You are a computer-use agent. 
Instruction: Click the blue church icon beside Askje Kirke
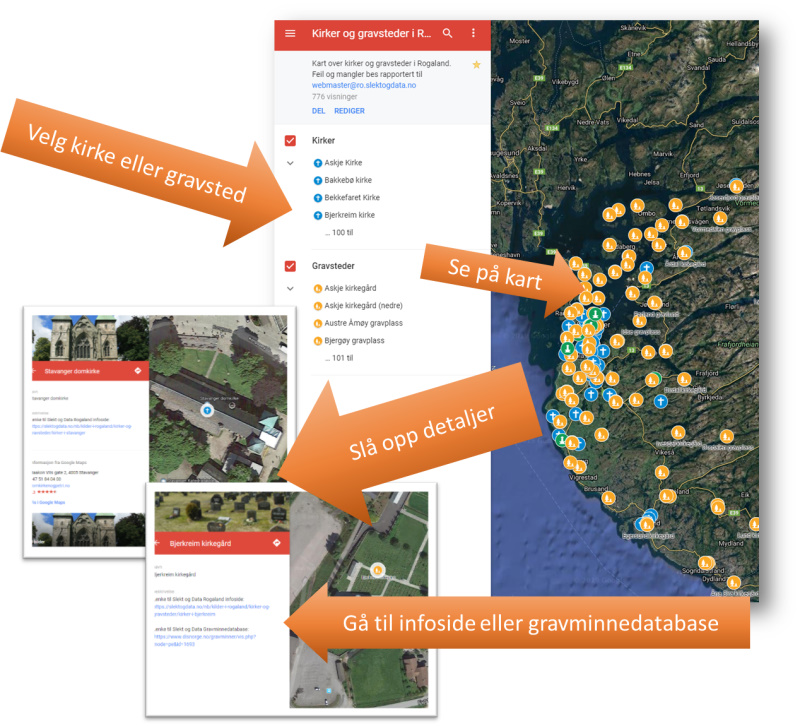click(x=317, y=163)
